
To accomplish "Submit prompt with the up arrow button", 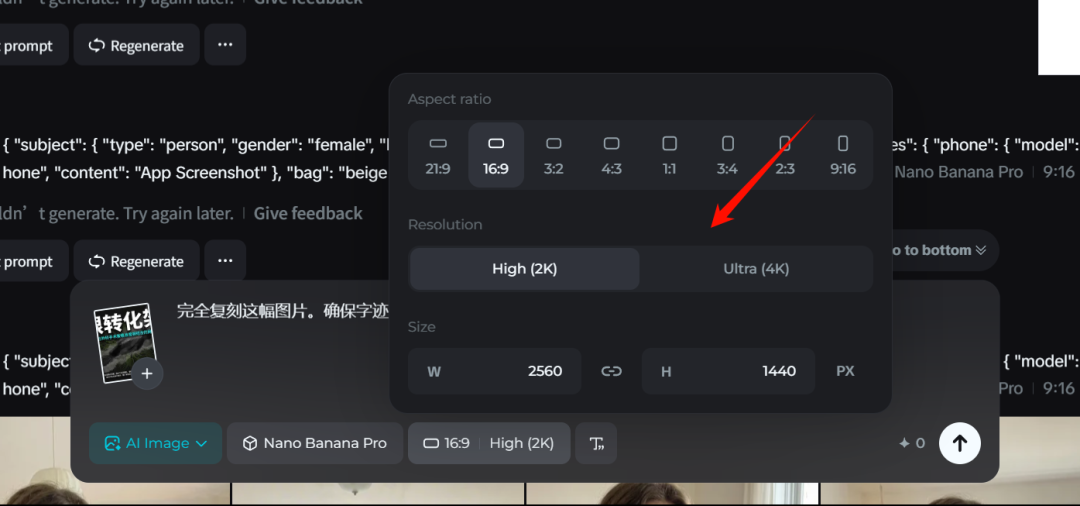I will (x=959, y=443).
